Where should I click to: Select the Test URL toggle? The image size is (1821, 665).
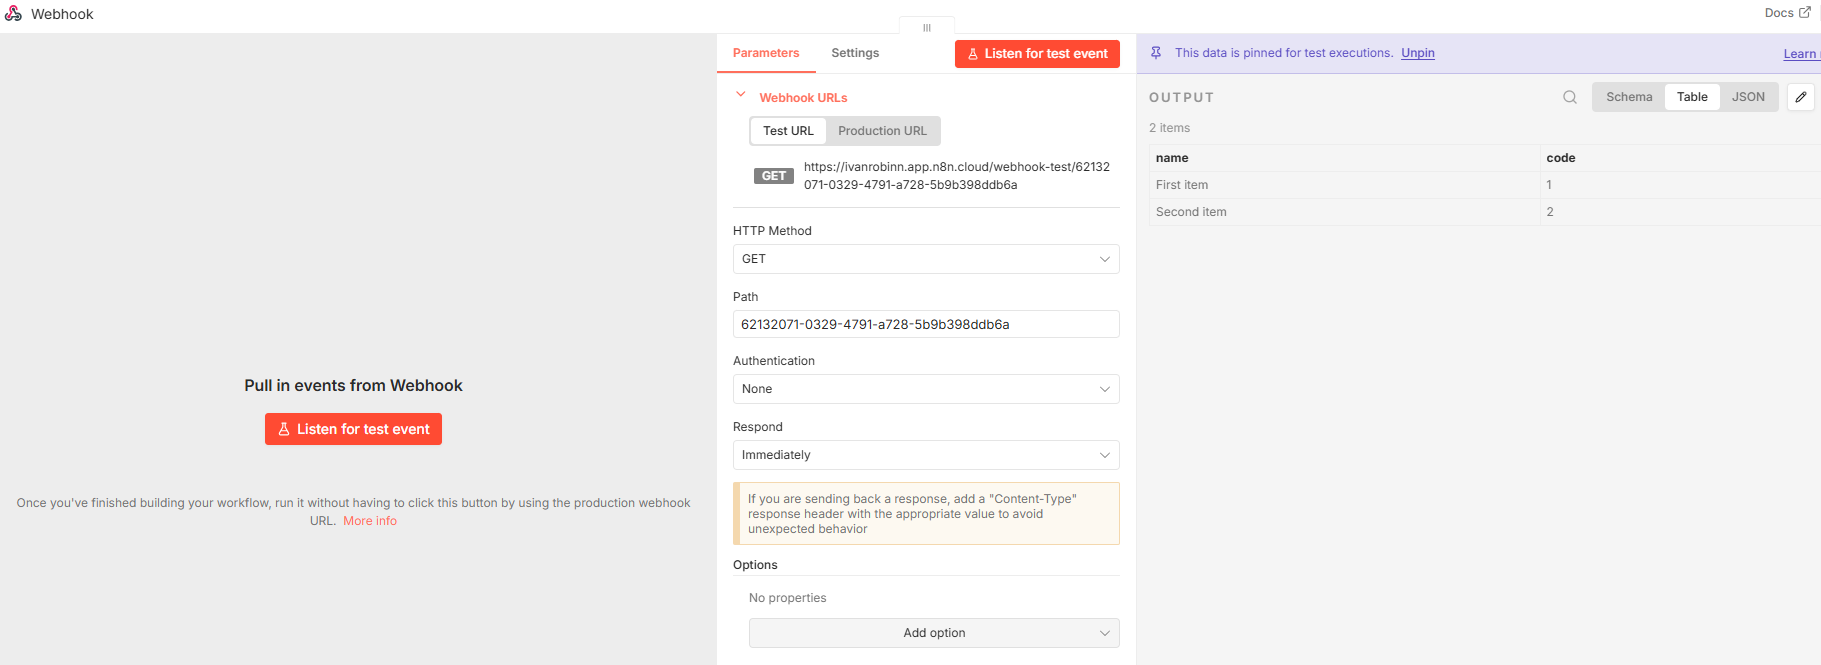(x=788, y=131)
